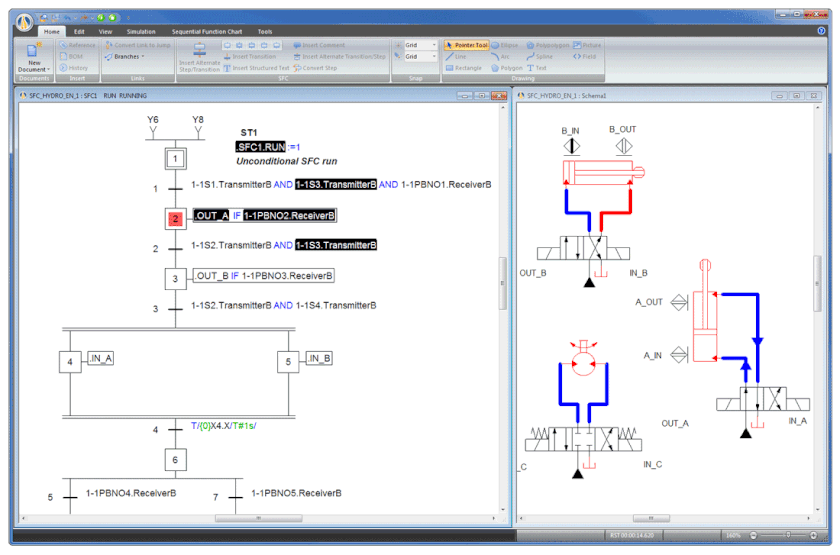Select the Polypolygon drawing tool
Screen dimensions: 840x555
548,45
